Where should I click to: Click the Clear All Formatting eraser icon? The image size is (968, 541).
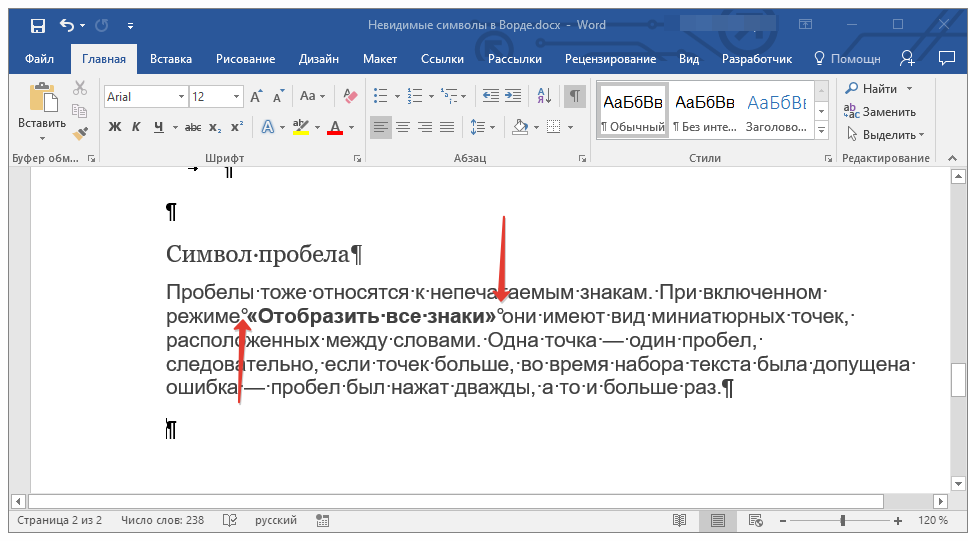pyautogui.click(x=349, y=97)
